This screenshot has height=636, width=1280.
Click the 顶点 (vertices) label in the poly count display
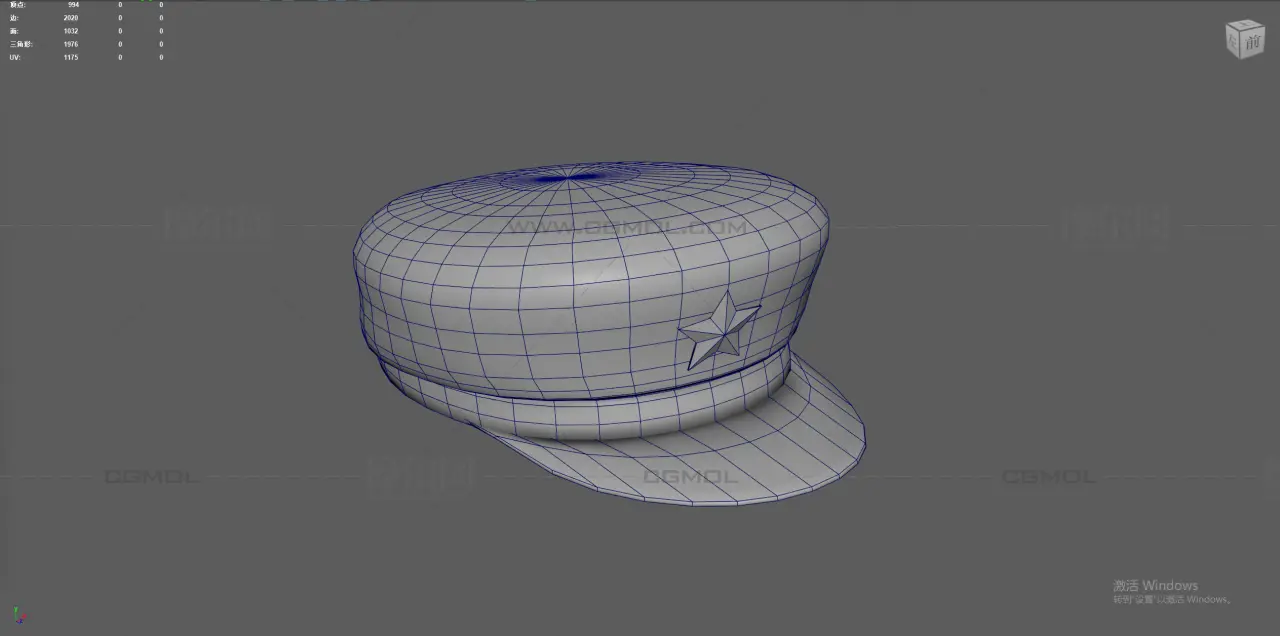tap(18, 5)
